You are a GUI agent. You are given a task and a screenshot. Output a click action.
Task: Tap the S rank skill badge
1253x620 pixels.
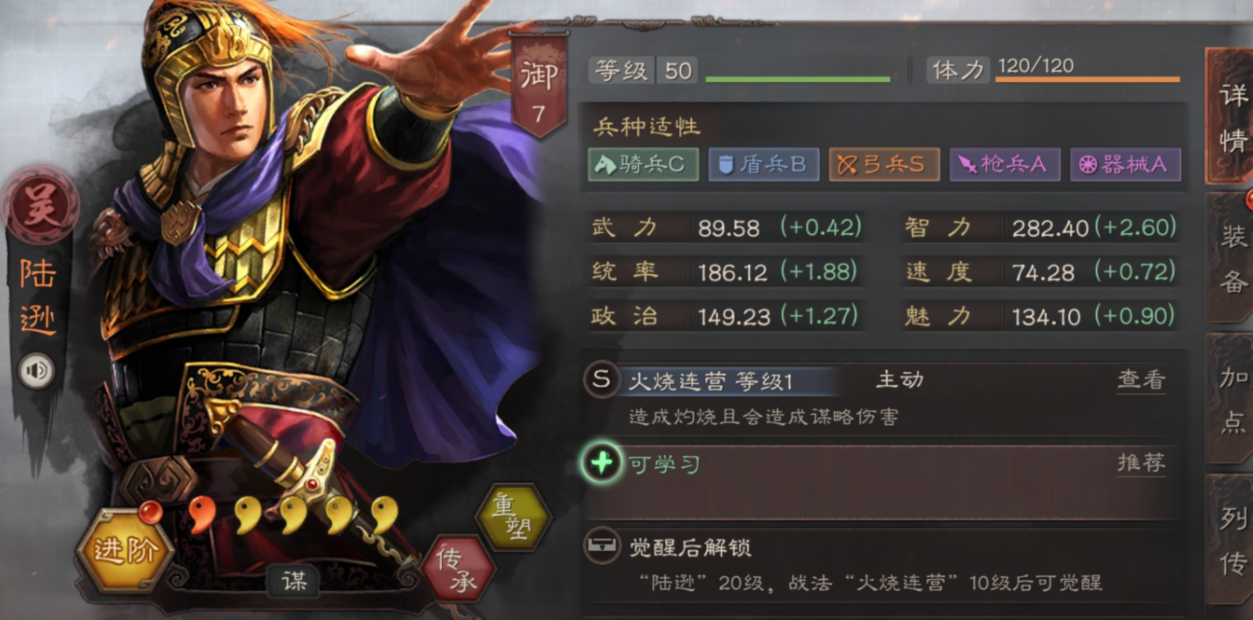click(x=600, y=380)
